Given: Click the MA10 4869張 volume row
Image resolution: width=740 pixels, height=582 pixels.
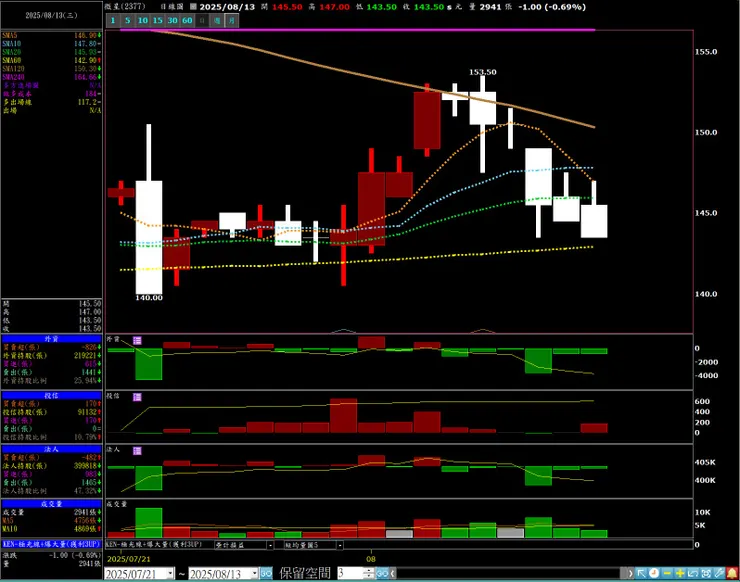Looking at the screenshot, I should tap(51, 529).
